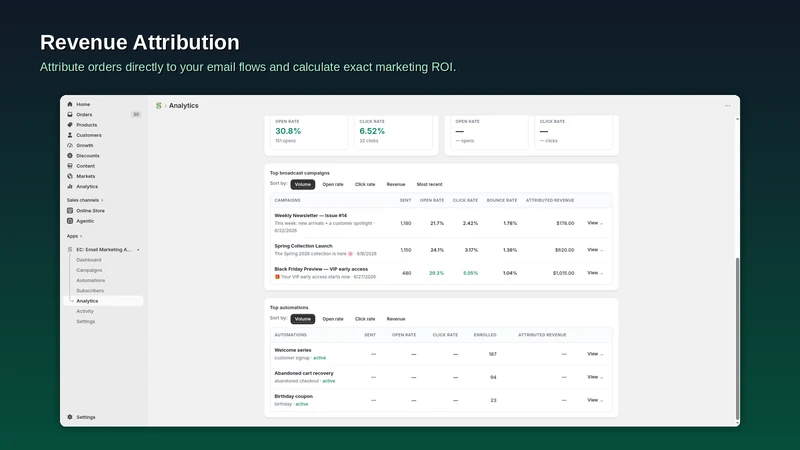Click the Attributed Revenue column header in campaigns
Viewport: 800px width, 450px height.
click(550, 201)
